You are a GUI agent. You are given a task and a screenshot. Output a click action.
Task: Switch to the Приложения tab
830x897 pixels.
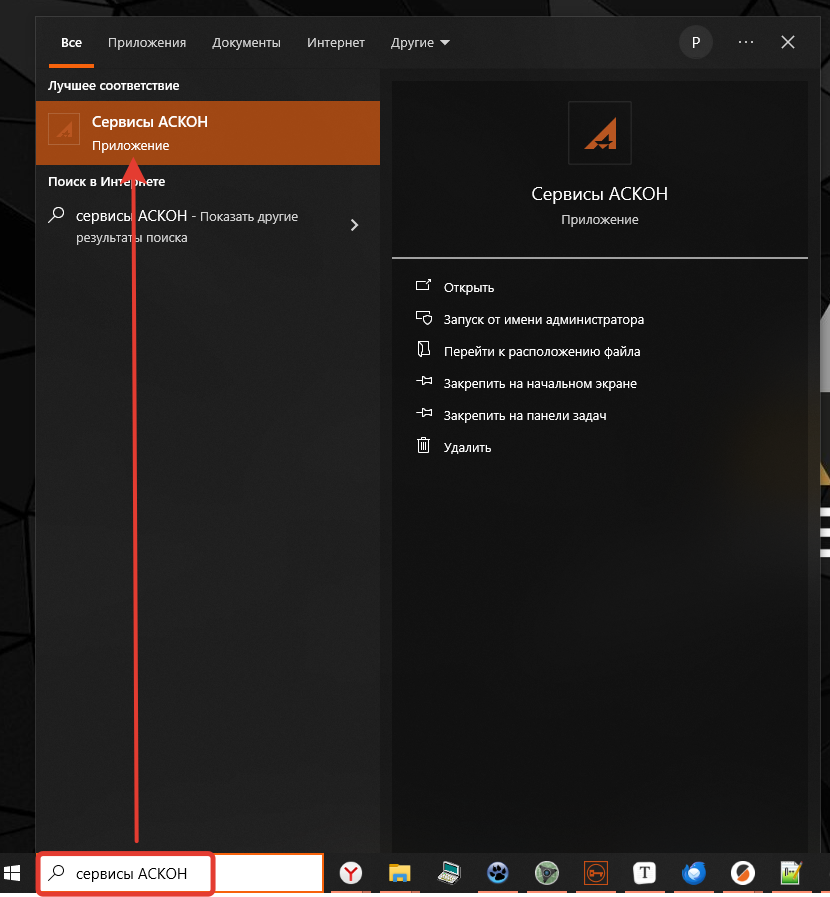pyautogui.click(x=147, y=43)
